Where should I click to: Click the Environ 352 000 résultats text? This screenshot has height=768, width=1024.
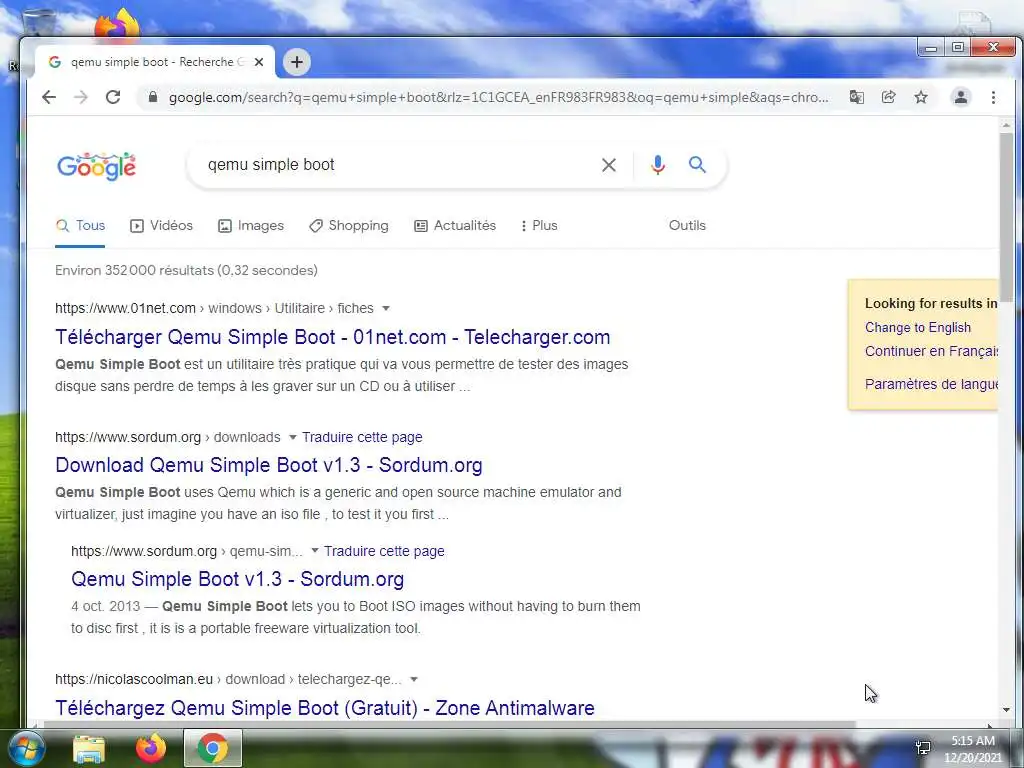pyautogui.click(x=186, y=270)
